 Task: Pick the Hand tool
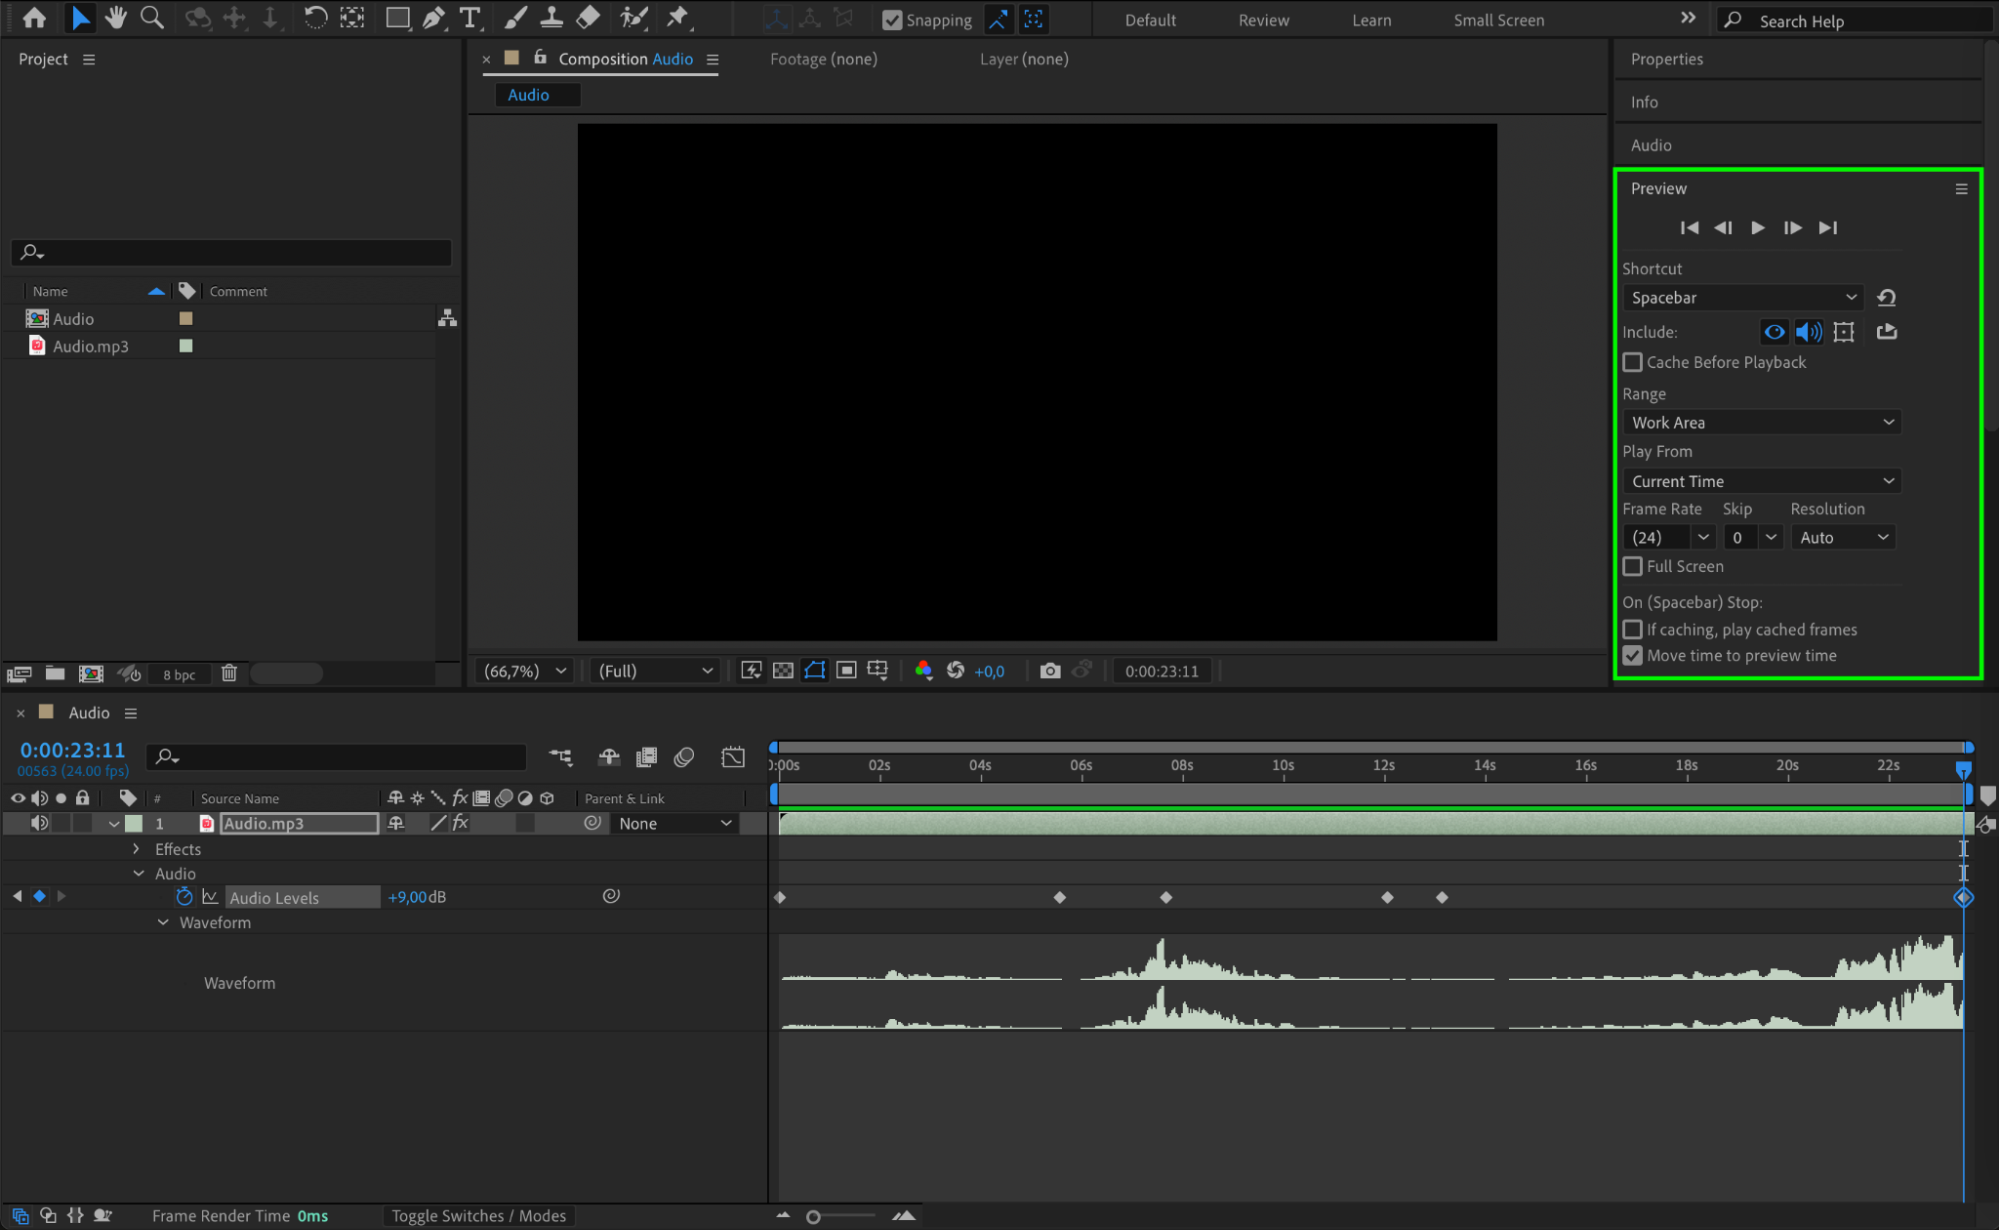[116, 18]
